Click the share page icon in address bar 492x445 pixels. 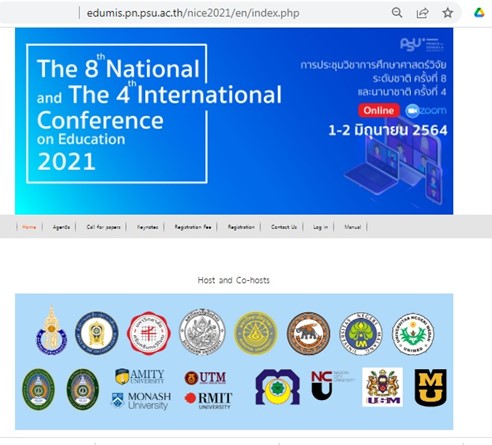422,13
